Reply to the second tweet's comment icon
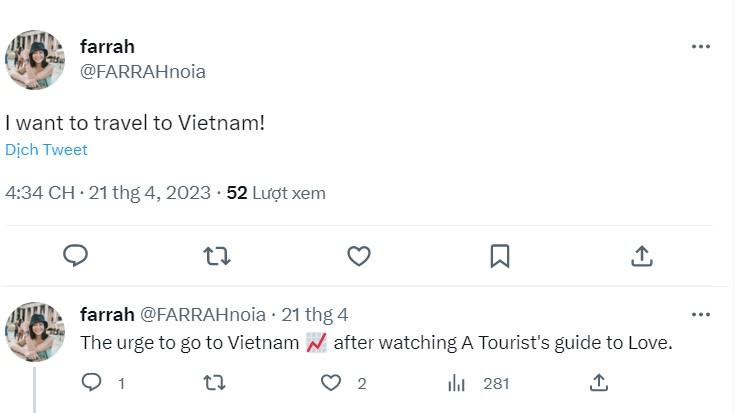The width and height of the screenshot is (734, 413). click(91, 382)
